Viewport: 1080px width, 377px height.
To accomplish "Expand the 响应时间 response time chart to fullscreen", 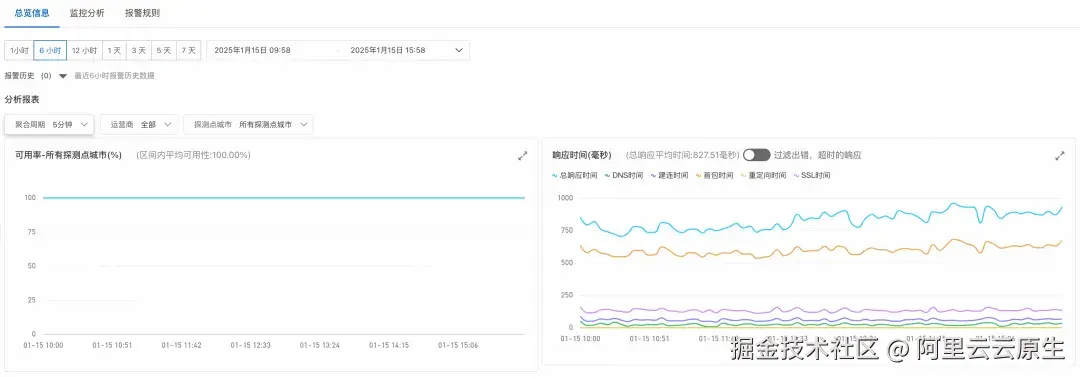I will click(x=1059, y=156).
